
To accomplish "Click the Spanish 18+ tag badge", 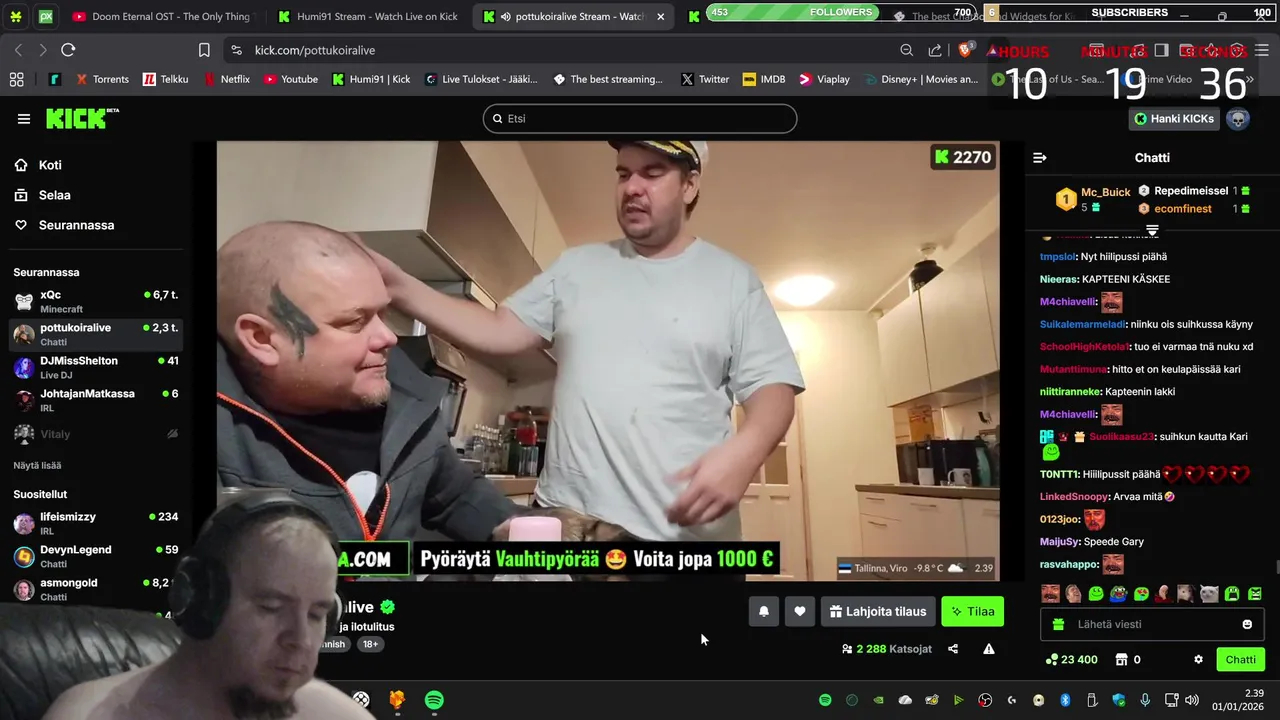I will click(370, 644).
